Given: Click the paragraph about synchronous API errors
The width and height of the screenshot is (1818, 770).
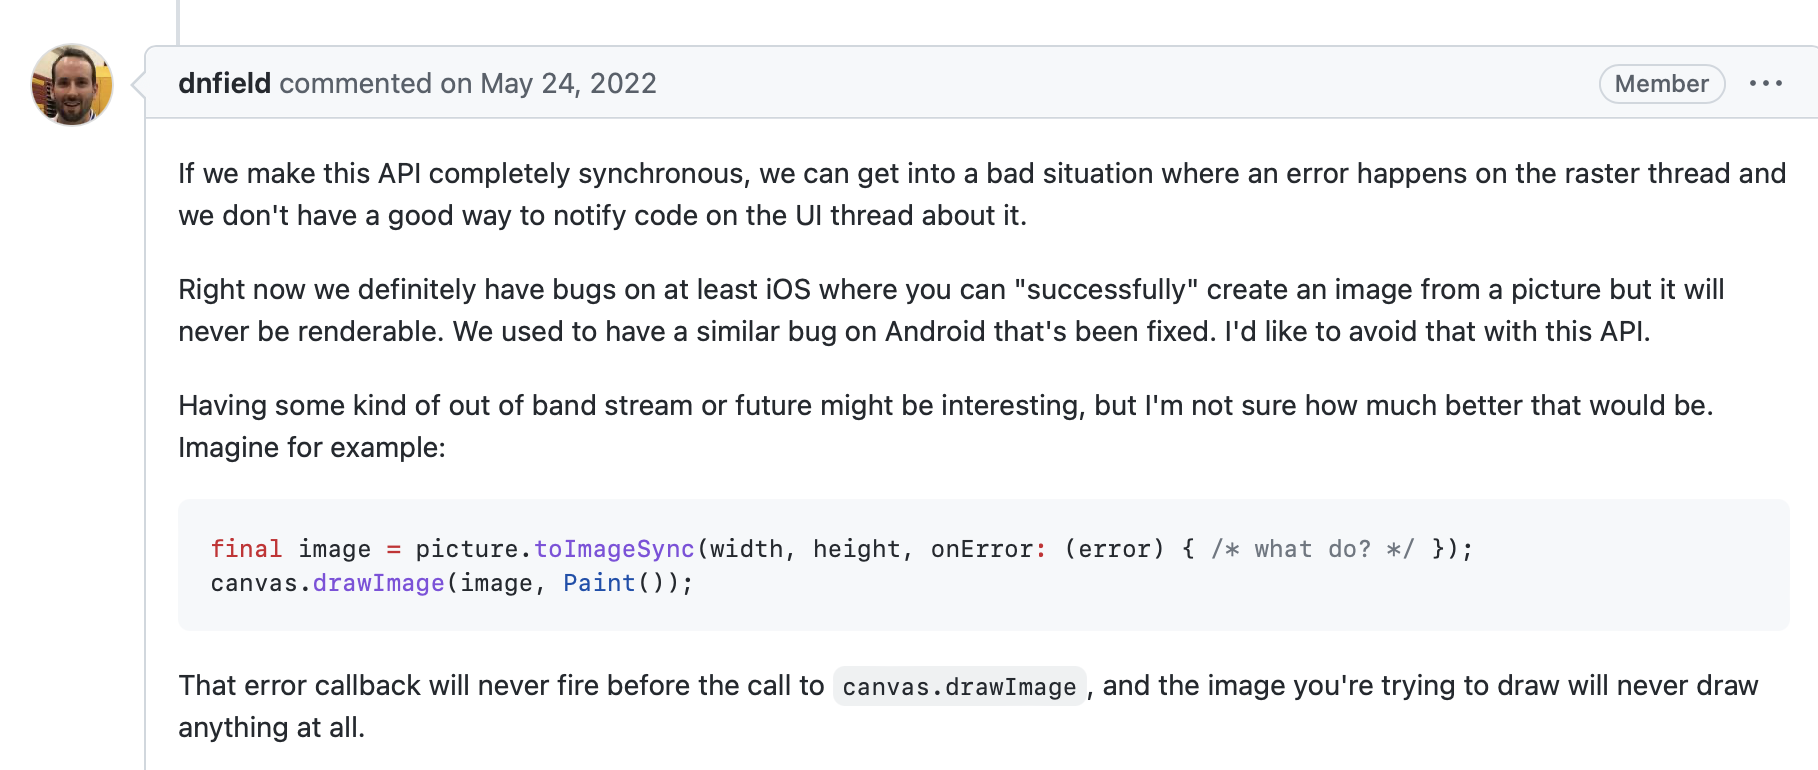Looking at the screenshot, I should (x=982, y=194).
